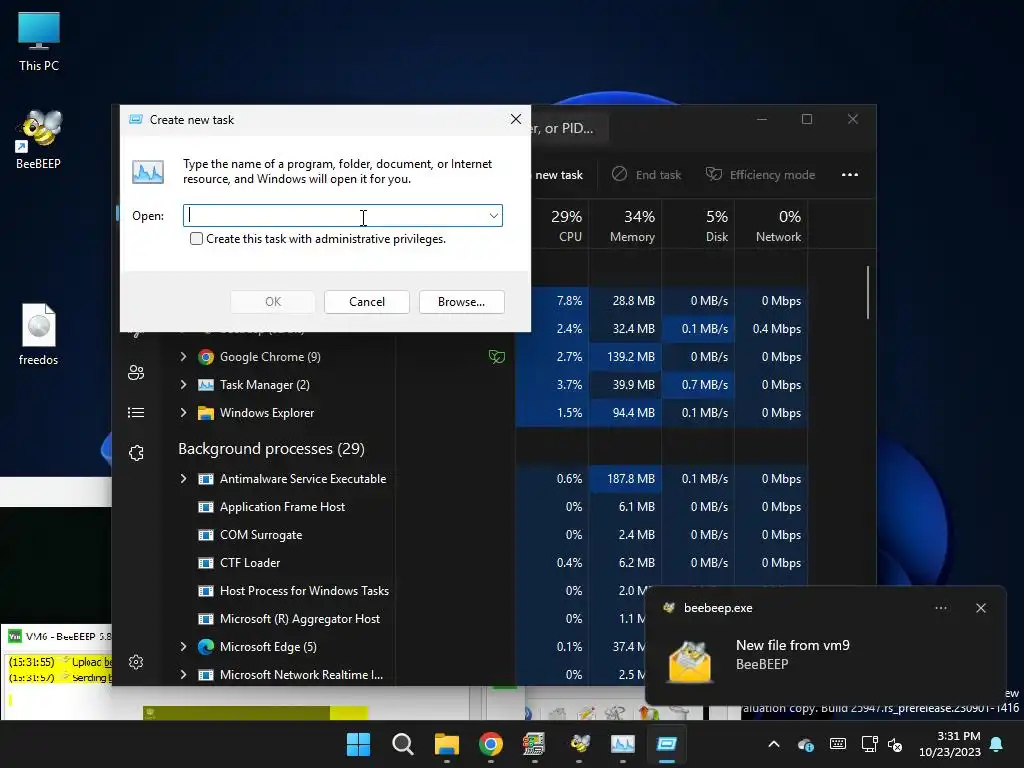Click the CTF Loader process icon

click(206, 563)
